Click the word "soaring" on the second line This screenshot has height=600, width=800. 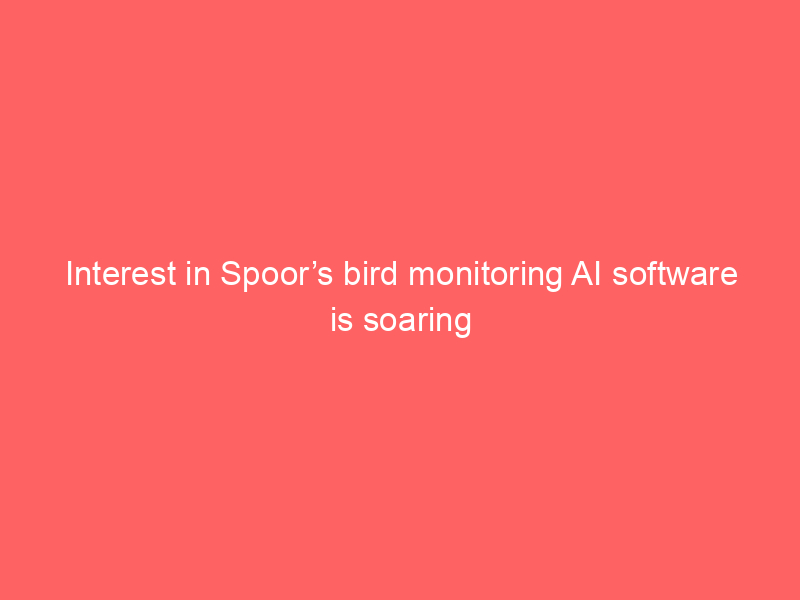click(417, 322)
